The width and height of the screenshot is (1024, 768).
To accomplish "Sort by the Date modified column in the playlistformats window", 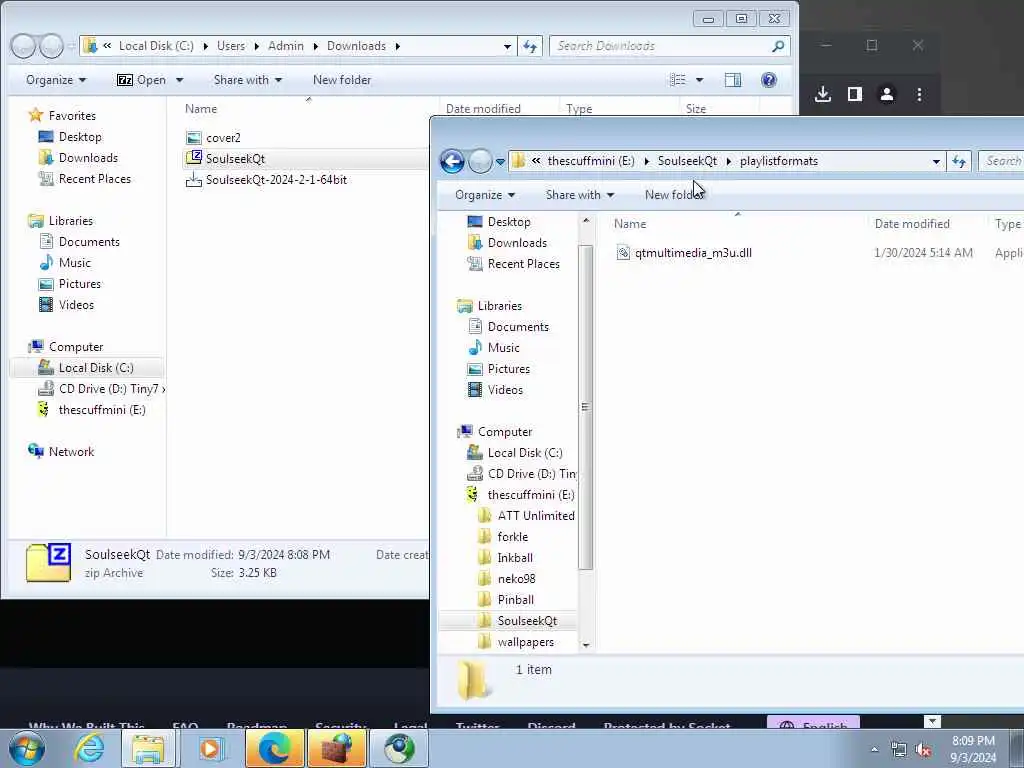I will [x=912, y=224].
